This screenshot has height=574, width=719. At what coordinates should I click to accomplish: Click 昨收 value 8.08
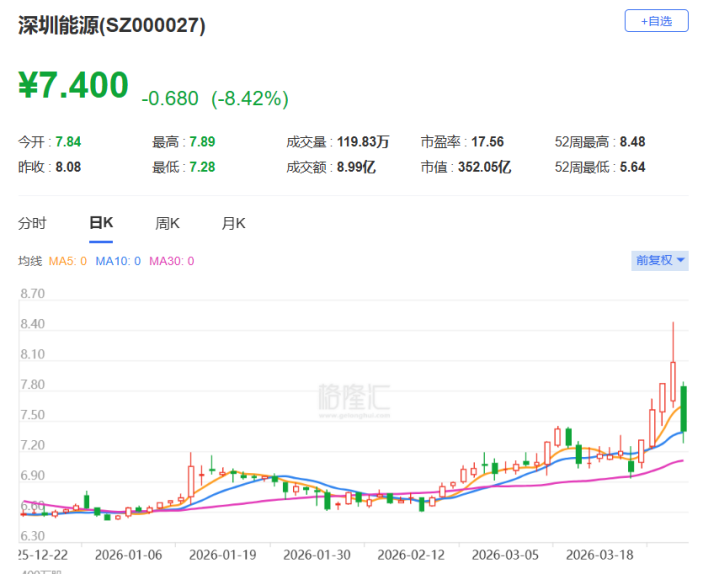68,167
